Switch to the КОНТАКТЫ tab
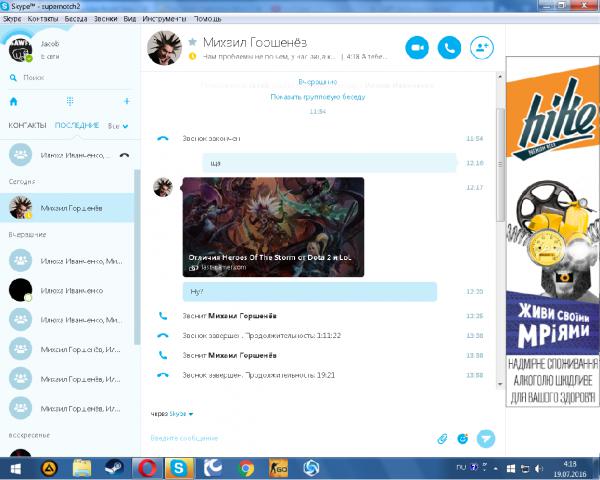The width and height of the screenshot is (600, 480). (27, 126)
